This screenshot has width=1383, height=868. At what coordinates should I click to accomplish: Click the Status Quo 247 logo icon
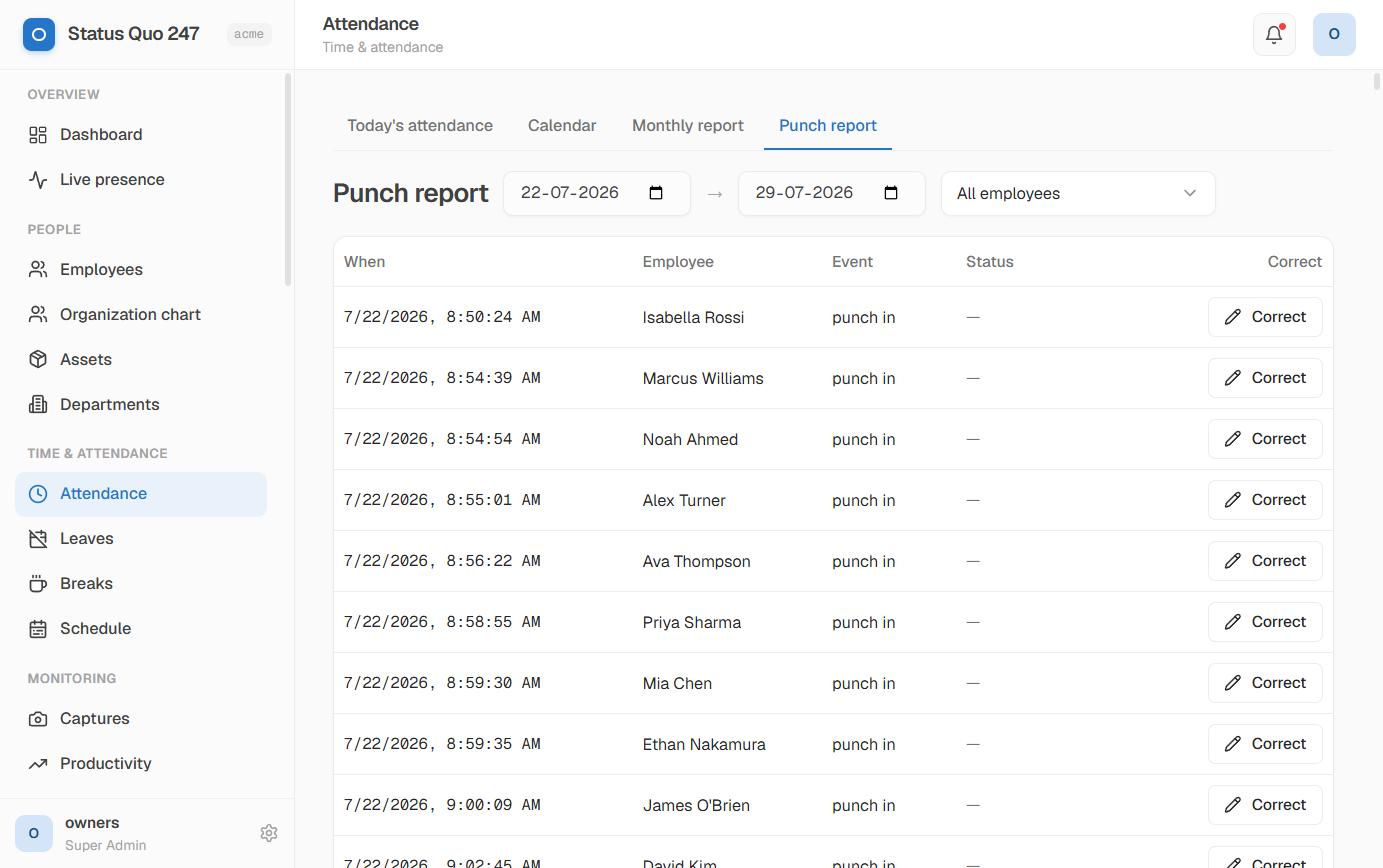[x=39, y=34]
